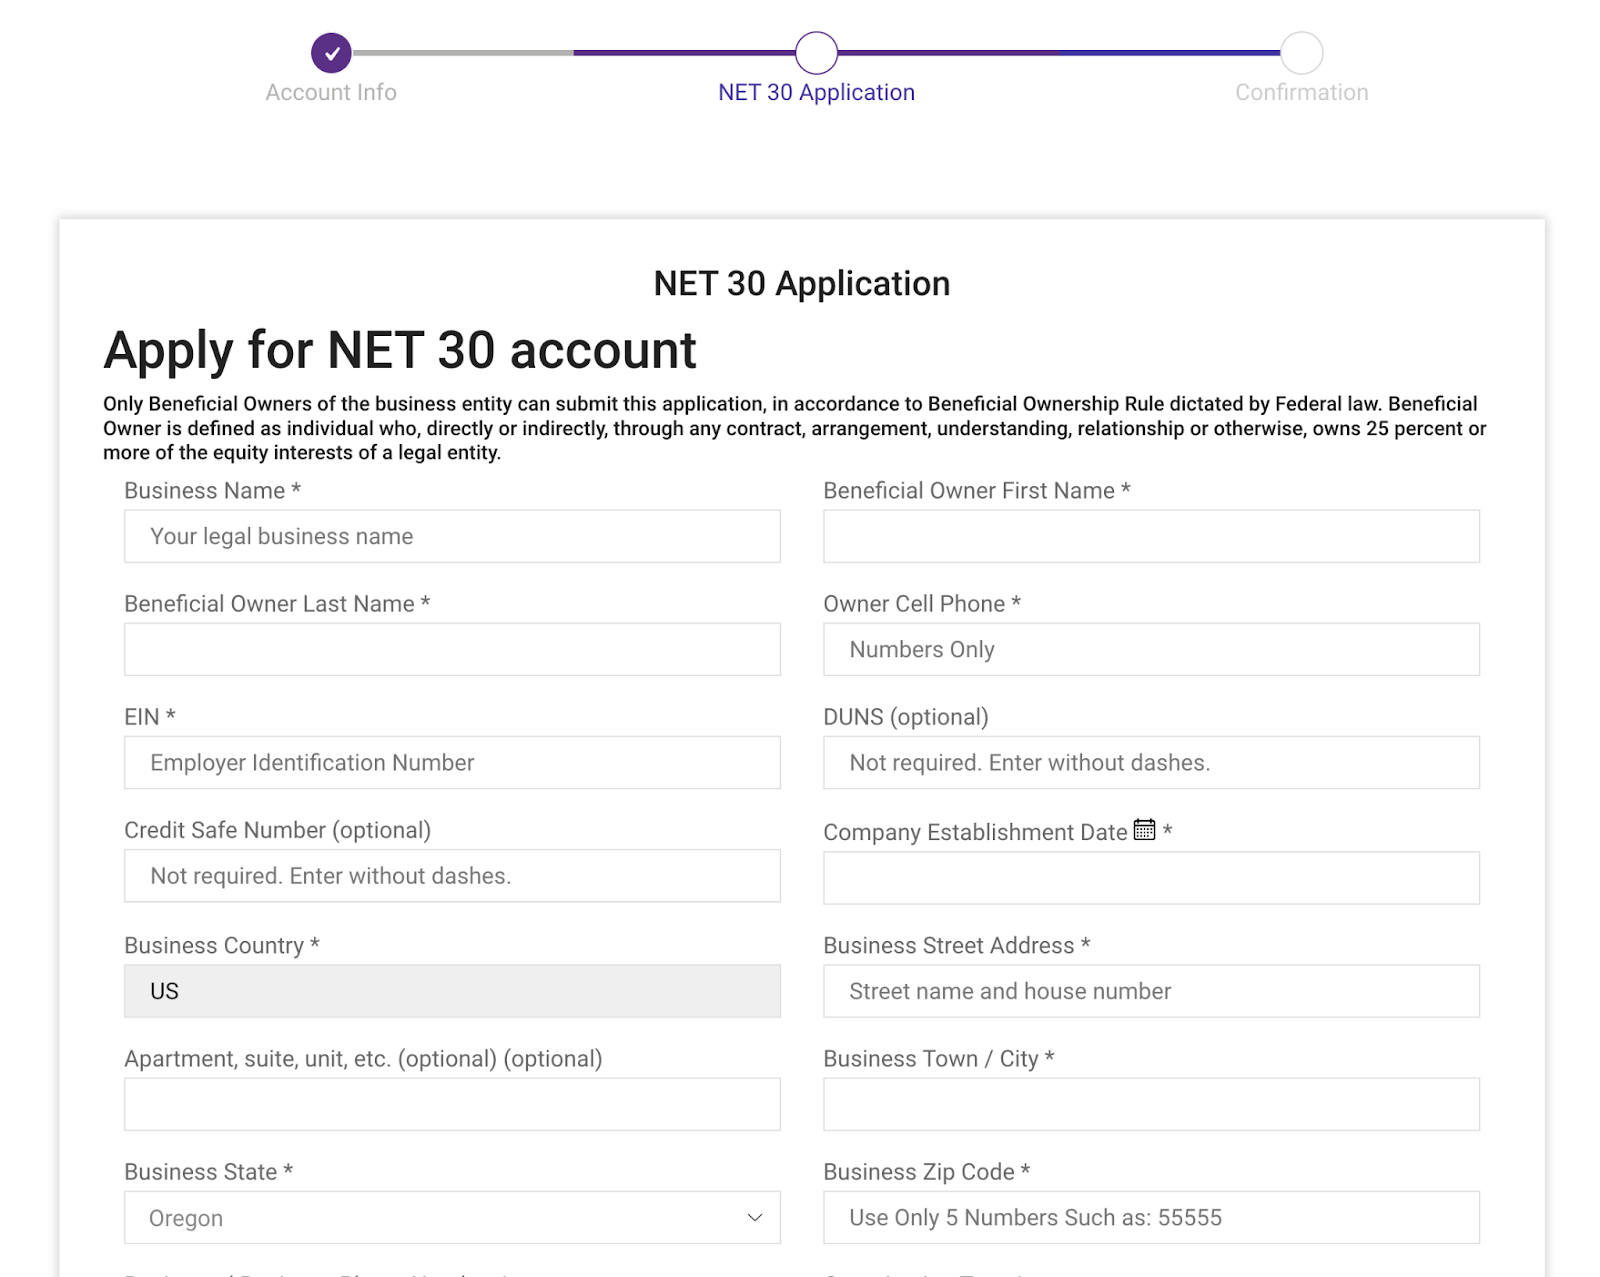This screenshot has width=1600, height=1277.
Task: Focus the Owner Cell Phone field
Action: pos(1151,649)
